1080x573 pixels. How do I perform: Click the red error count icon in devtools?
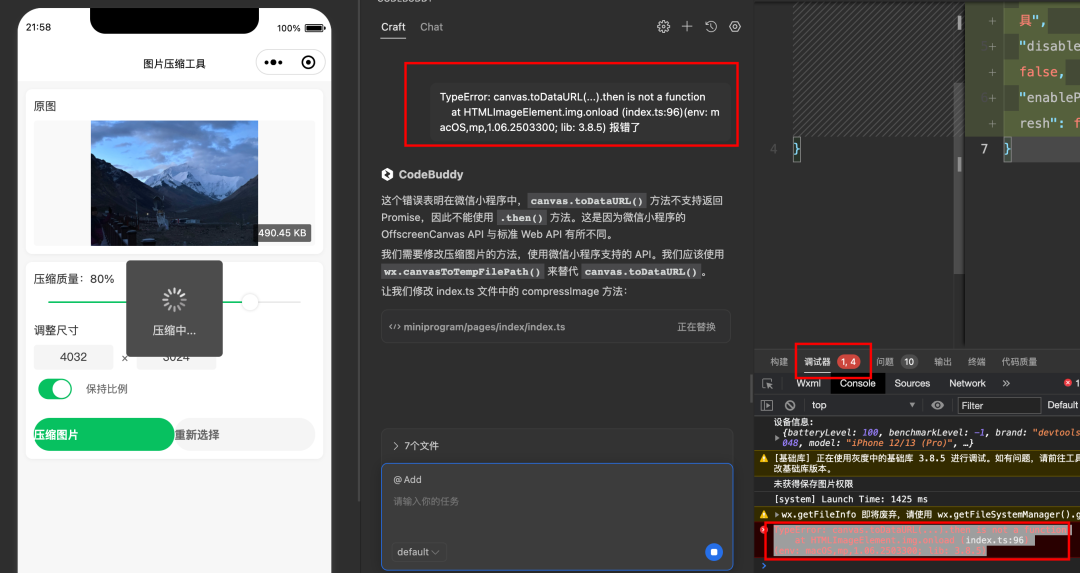click(1068, 383)
